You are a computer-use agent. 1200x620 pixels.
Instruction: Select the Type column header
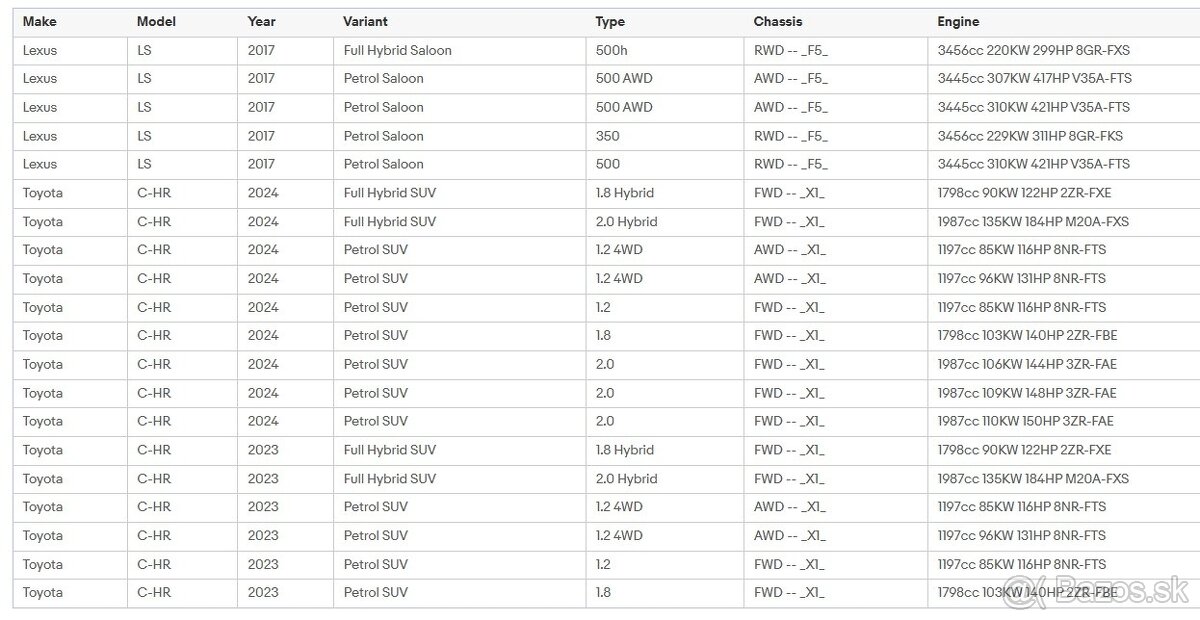610,21
